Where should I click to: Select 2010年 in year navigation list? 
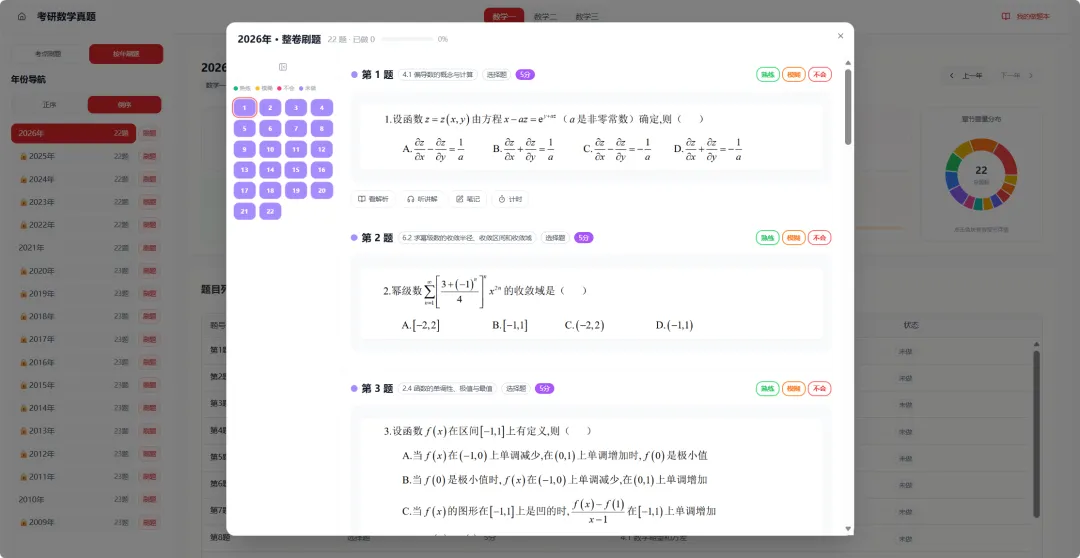pos(73,499)
